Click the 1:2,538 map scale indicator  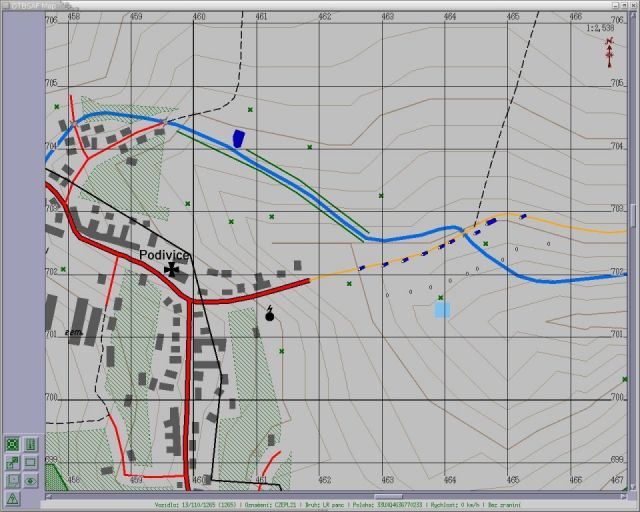(602, 28)
